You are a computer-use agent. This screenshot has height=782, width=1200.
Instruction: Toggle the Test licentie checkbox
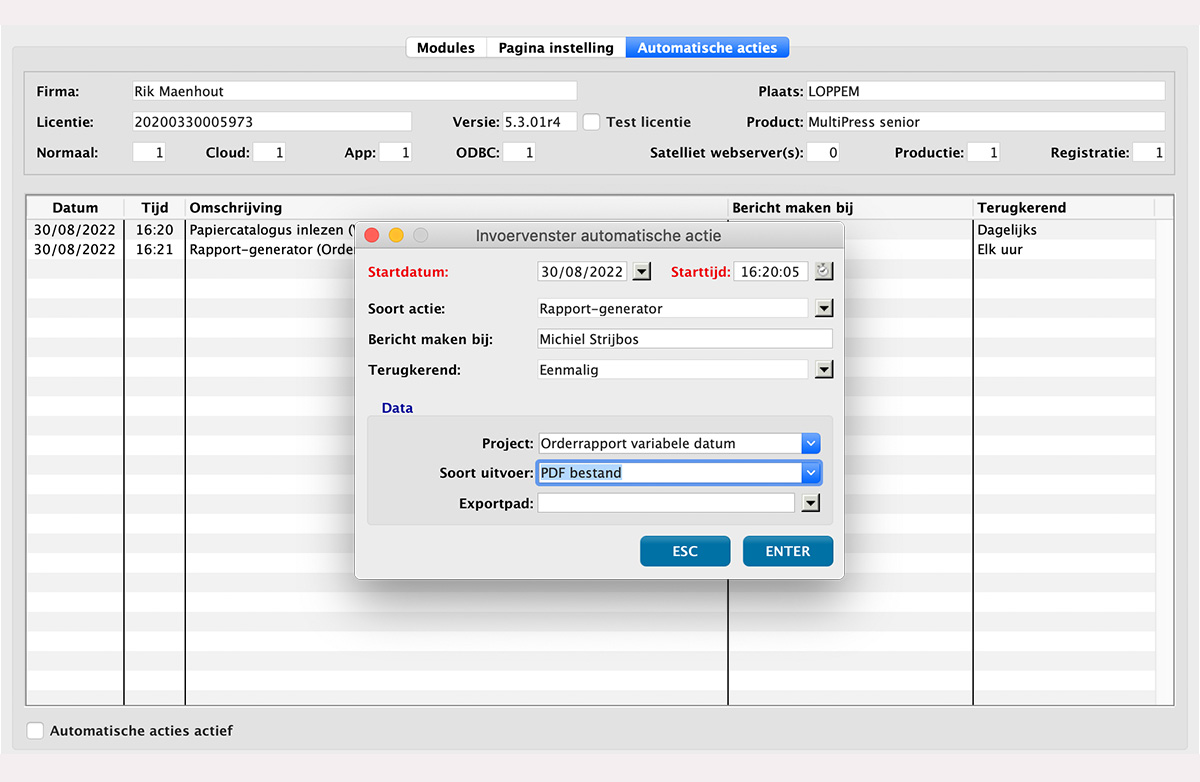tap(592, 122)
